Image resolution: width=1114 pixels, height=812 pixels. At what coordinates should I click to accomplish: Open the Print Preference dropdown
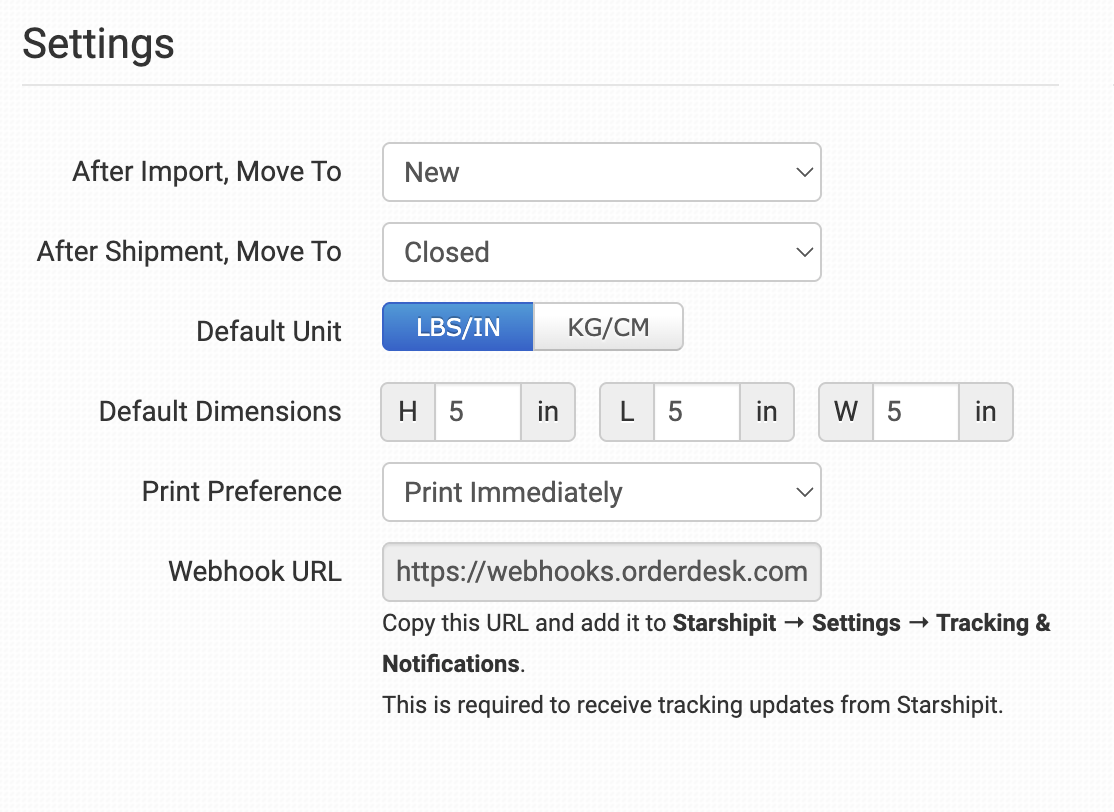point(601,492)
